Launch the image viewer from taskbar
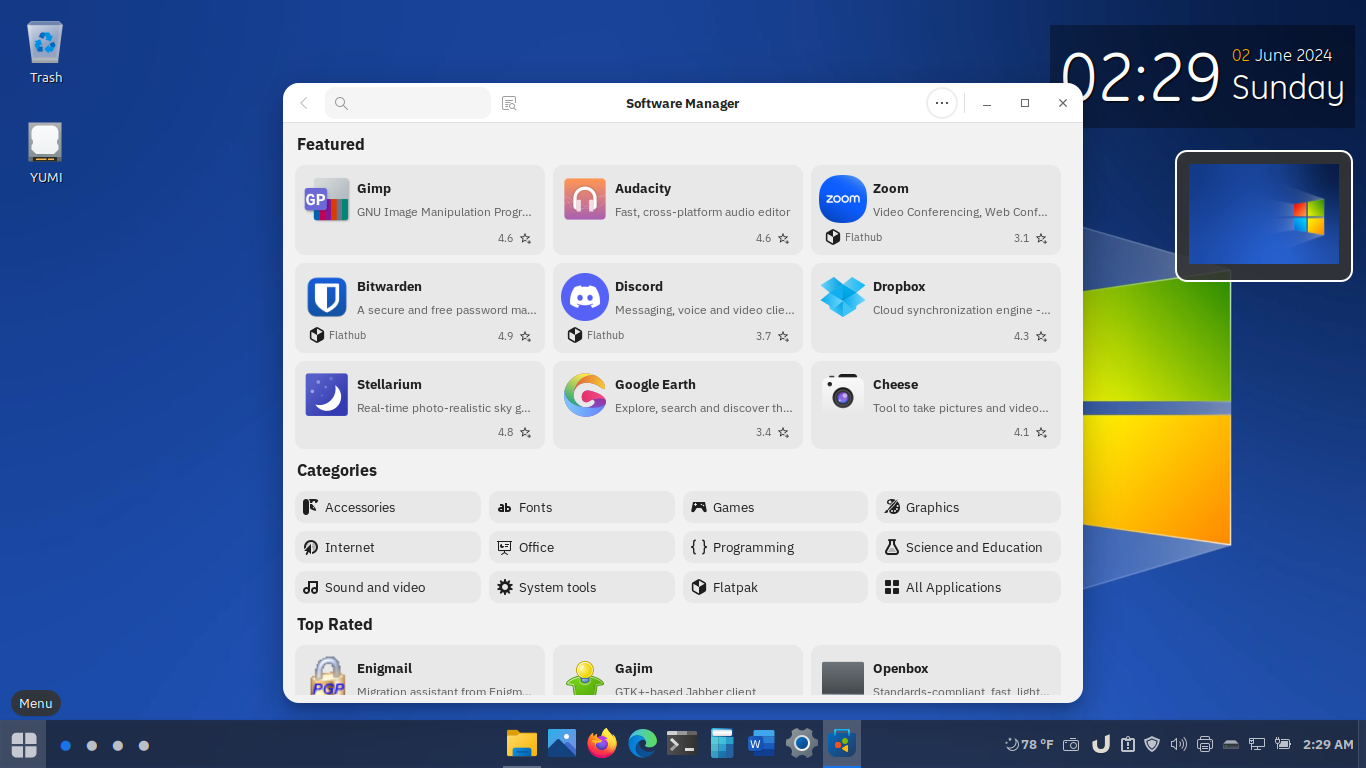This screenshot has width=1366, height=768. 562,743
